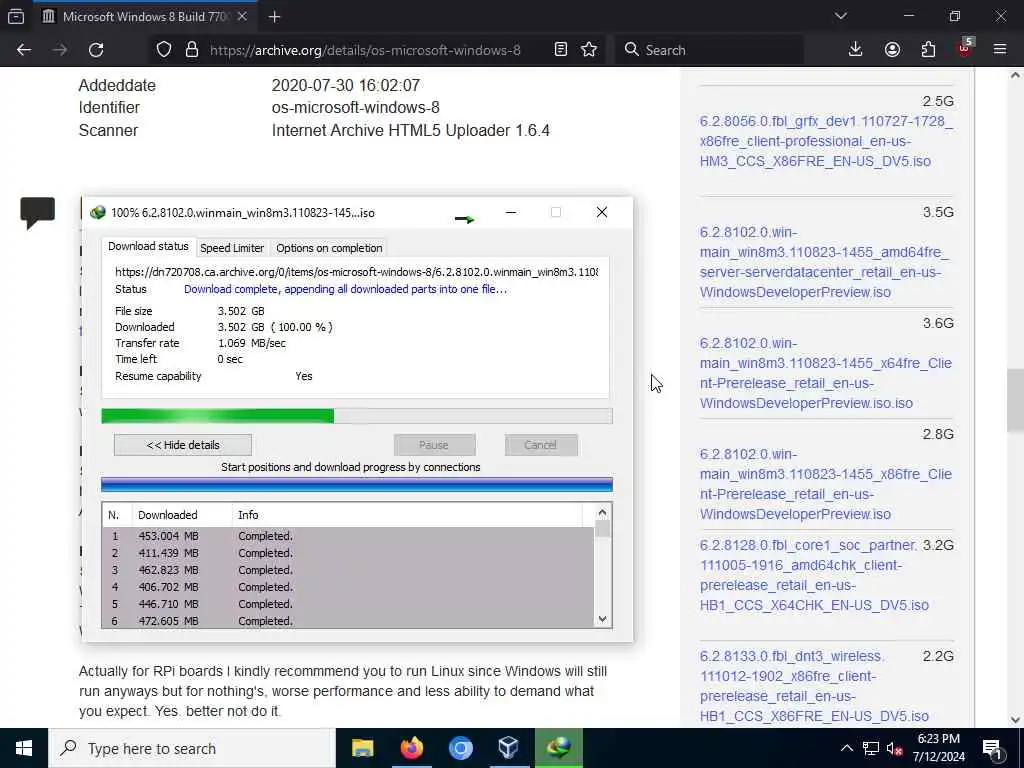The width and height of the screenshot is (1024, 768).
Task: Open File Explorer from taskbar
Action: (362, 748)
